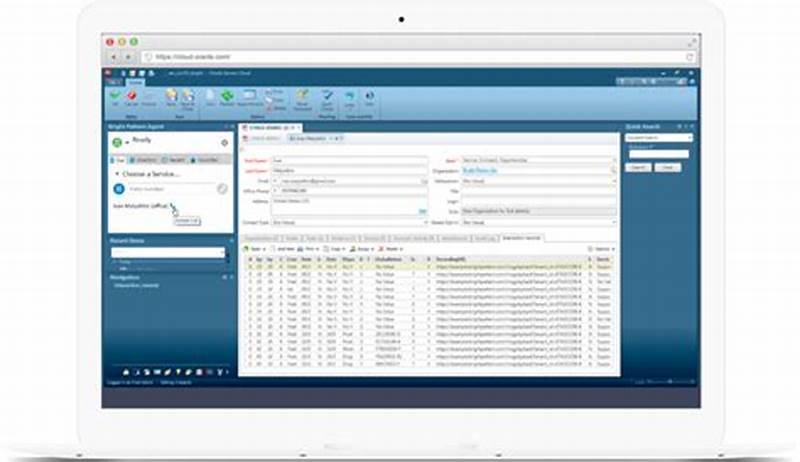Screen dimensions: 800x462
Task: Click the Reset Password ribbon icon
Action: (x=303, y=95)
